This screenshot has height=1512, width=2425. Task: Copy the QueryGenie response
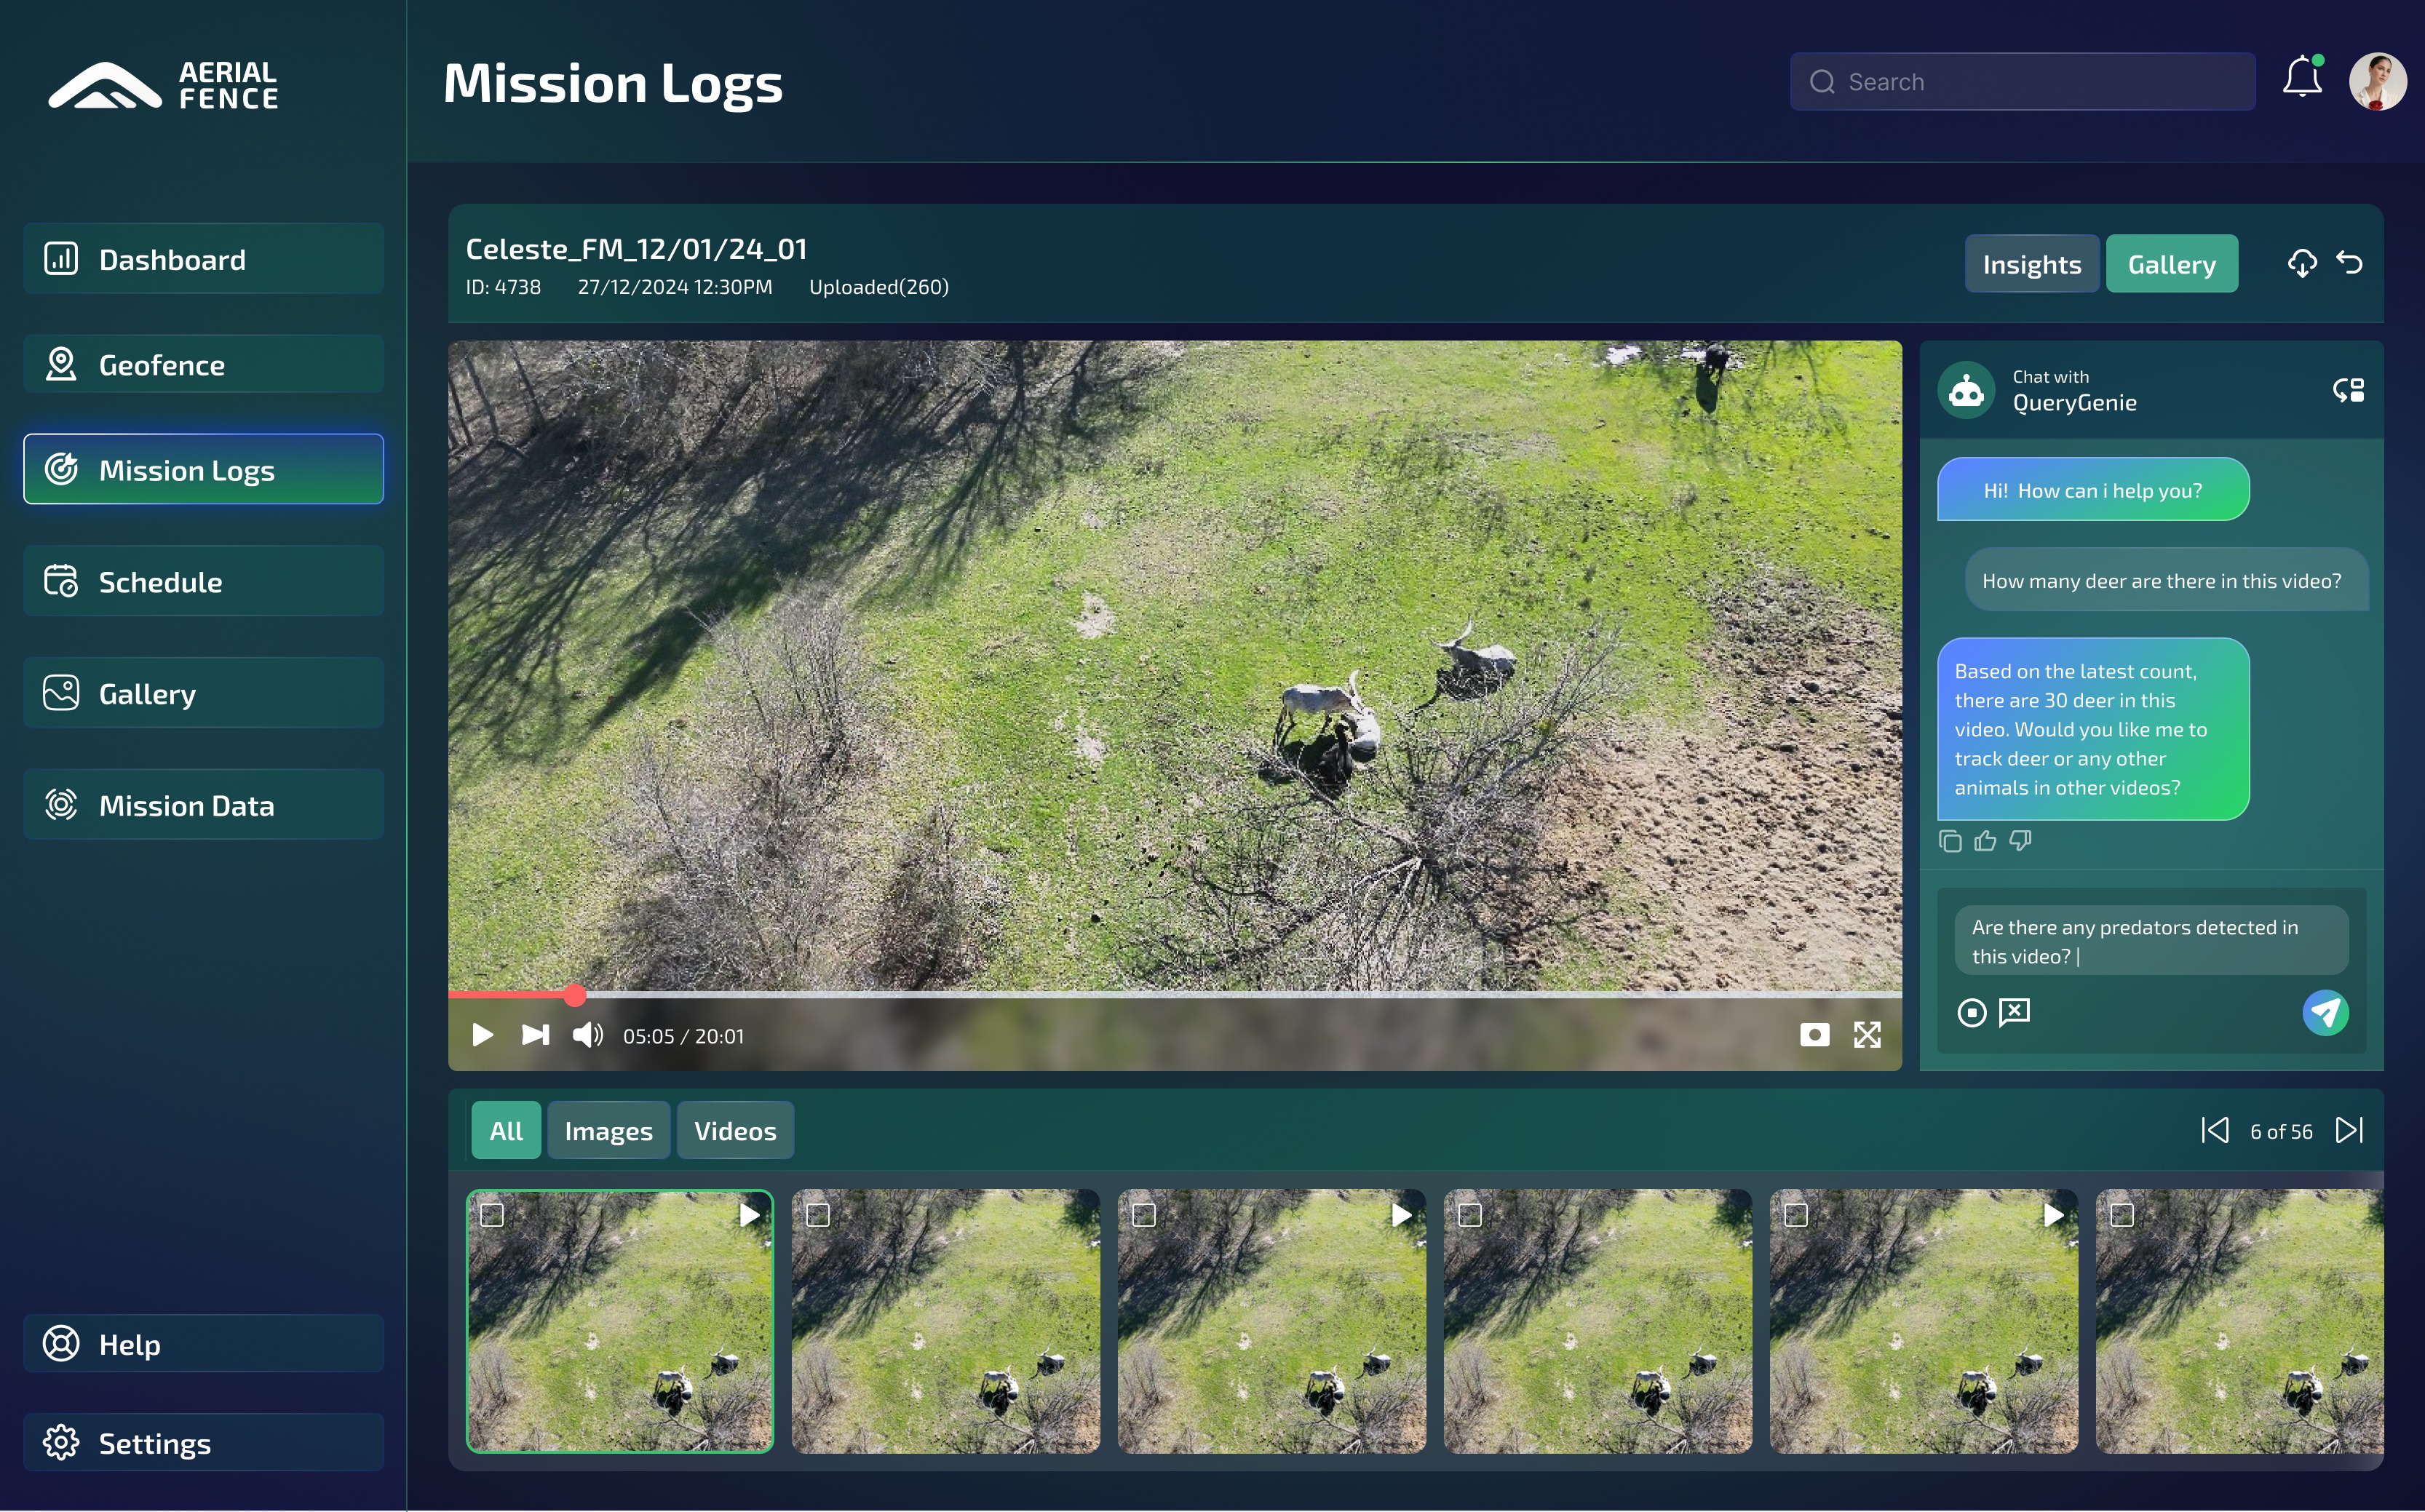coord(1949,842)
